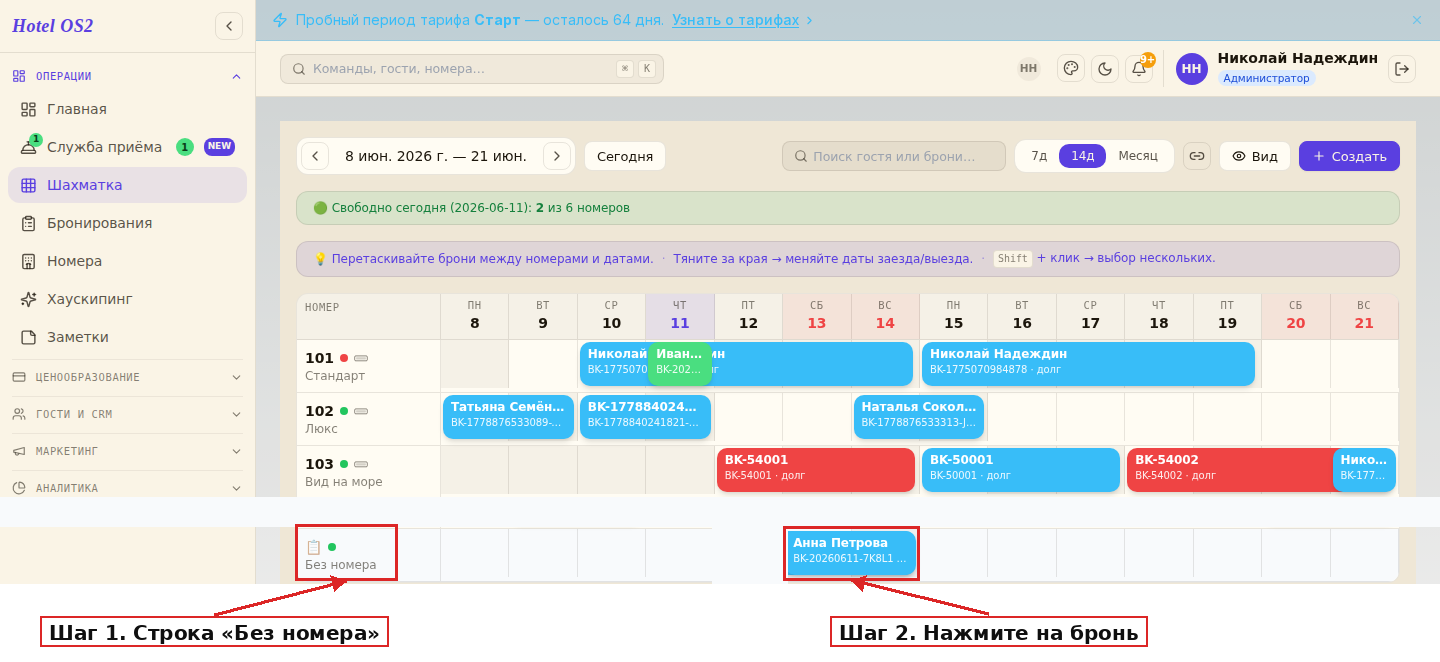The height and width of the screenshot is (662, 1440).
Task: Open the color theme palette icon
Action: (1071, 68)
